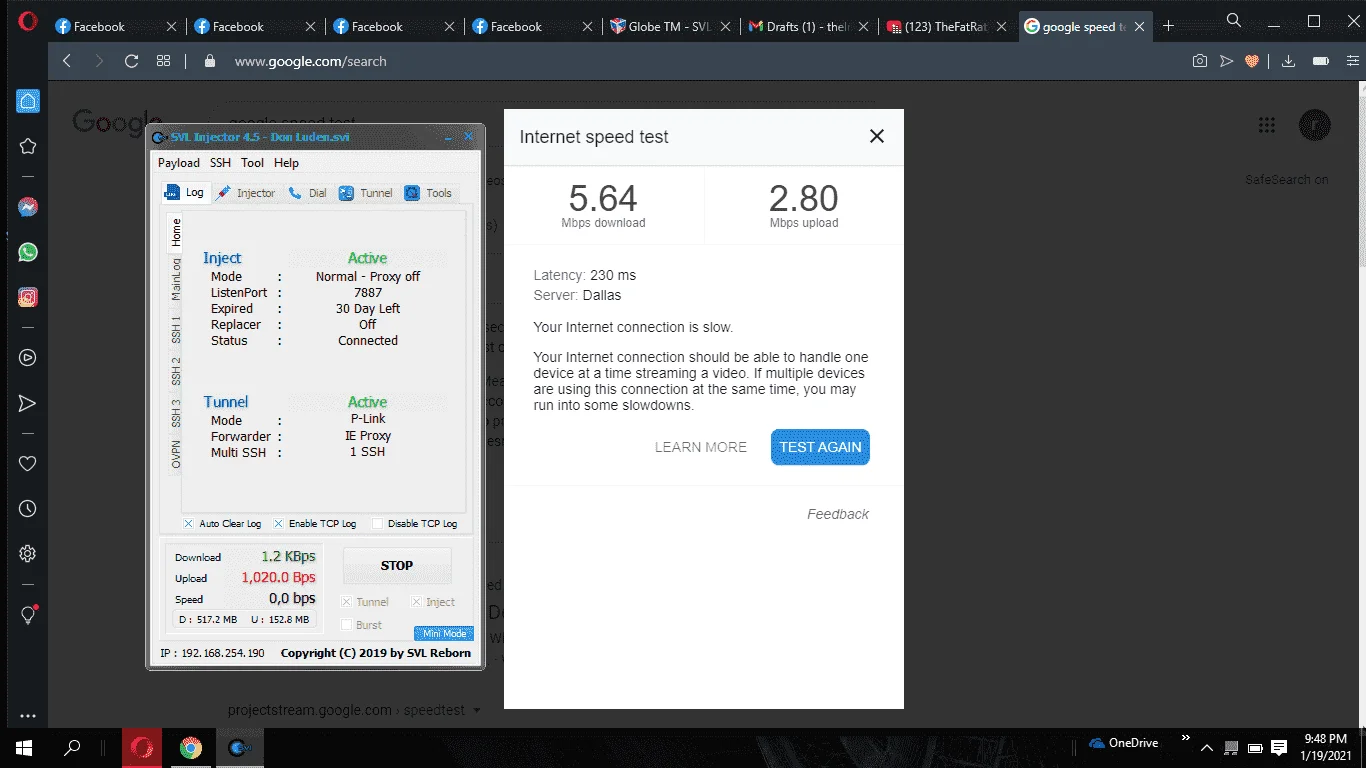The height and width of the screenshot is (768, 1366).
Task: Click LEARN MORE in speed test
Action: 701,447
